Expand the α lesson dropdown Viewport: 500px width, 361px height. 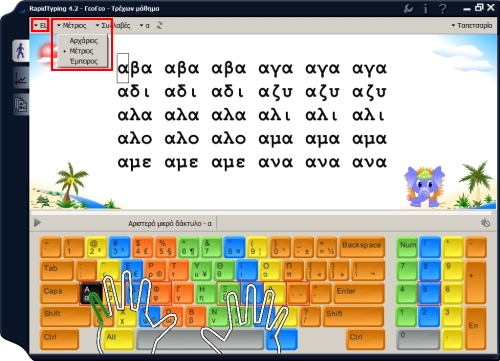[x=145, y=25]
